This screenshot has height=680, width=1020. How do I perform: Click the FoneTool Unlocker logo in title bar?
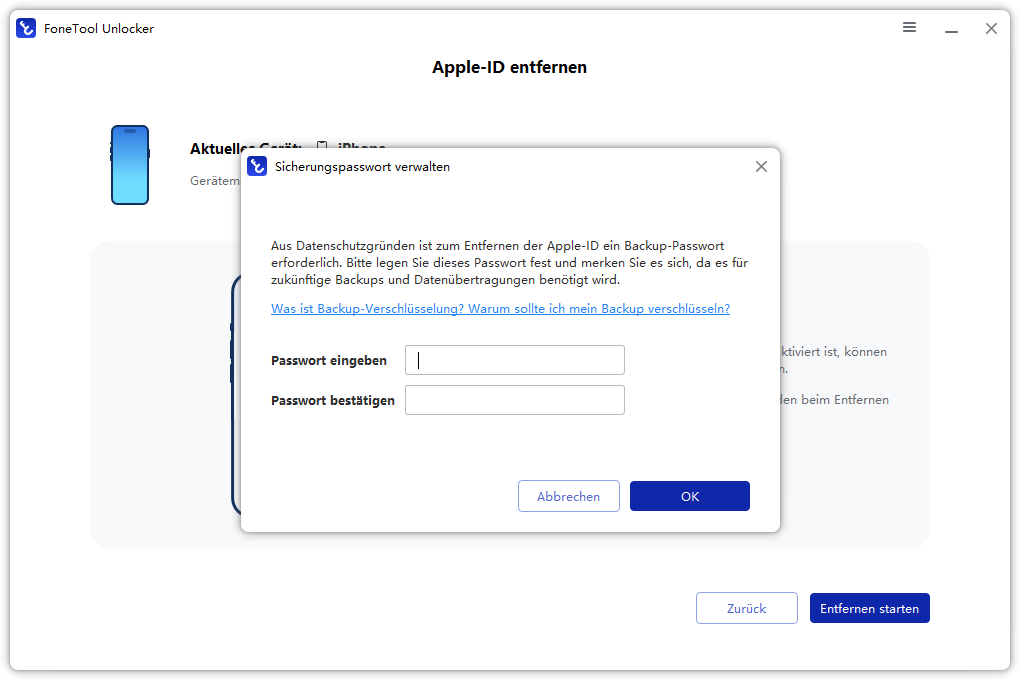pos(26,28)
